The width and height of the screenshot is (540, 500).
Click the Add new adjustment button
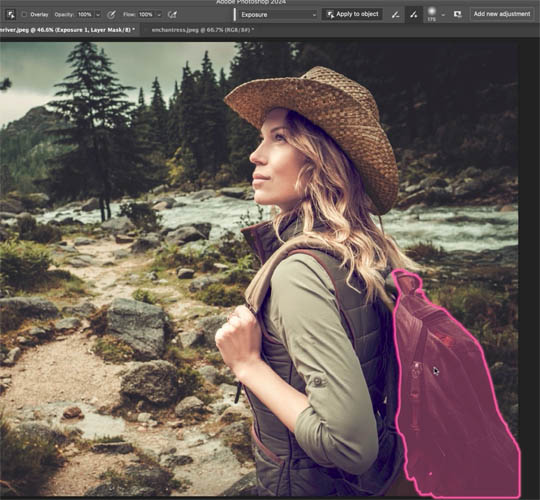(502, 14)
